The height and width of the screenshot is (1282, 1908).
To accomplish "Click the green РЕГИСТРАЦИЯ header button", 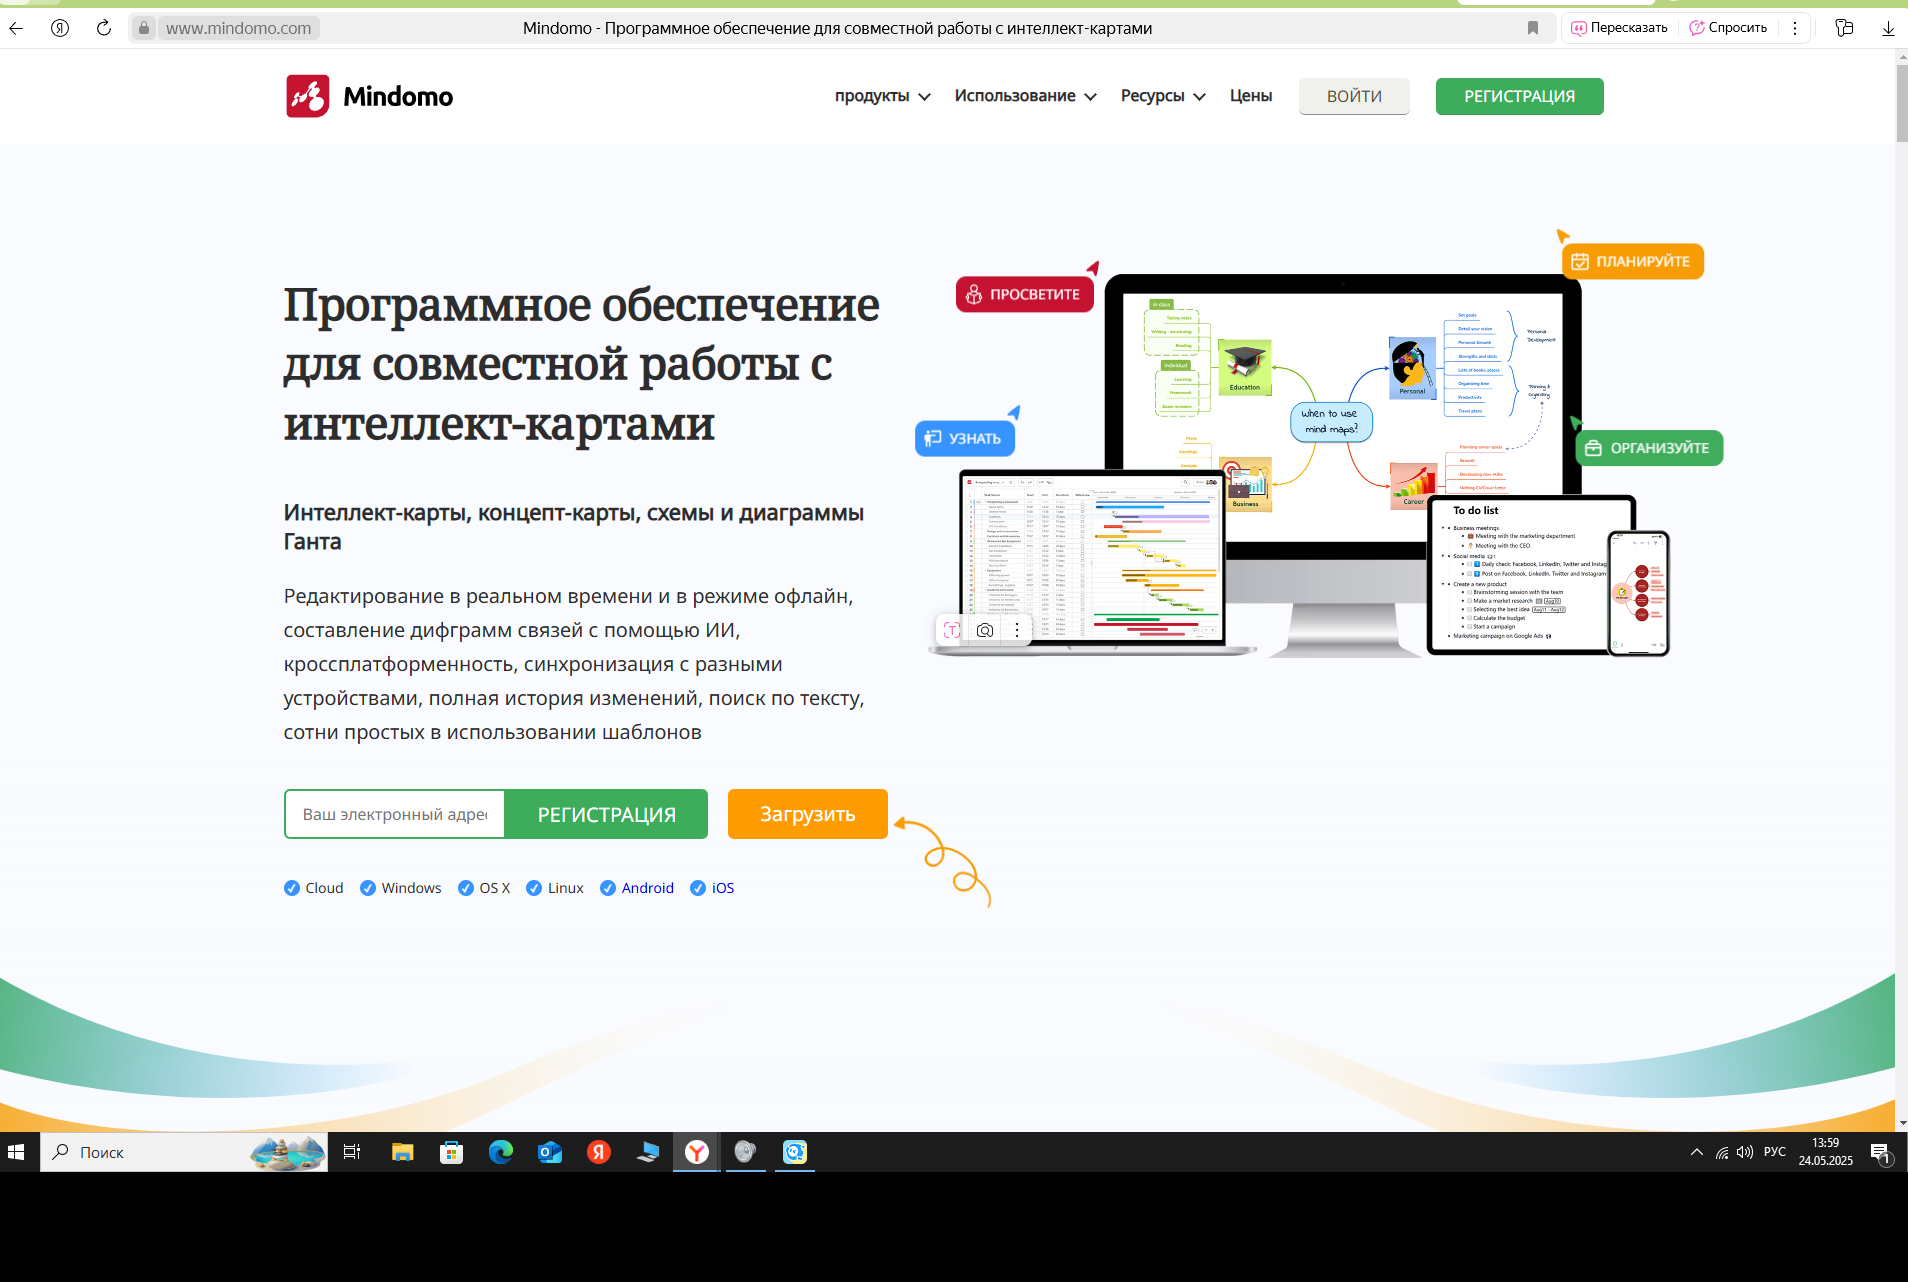I will tap(1519, 96).
